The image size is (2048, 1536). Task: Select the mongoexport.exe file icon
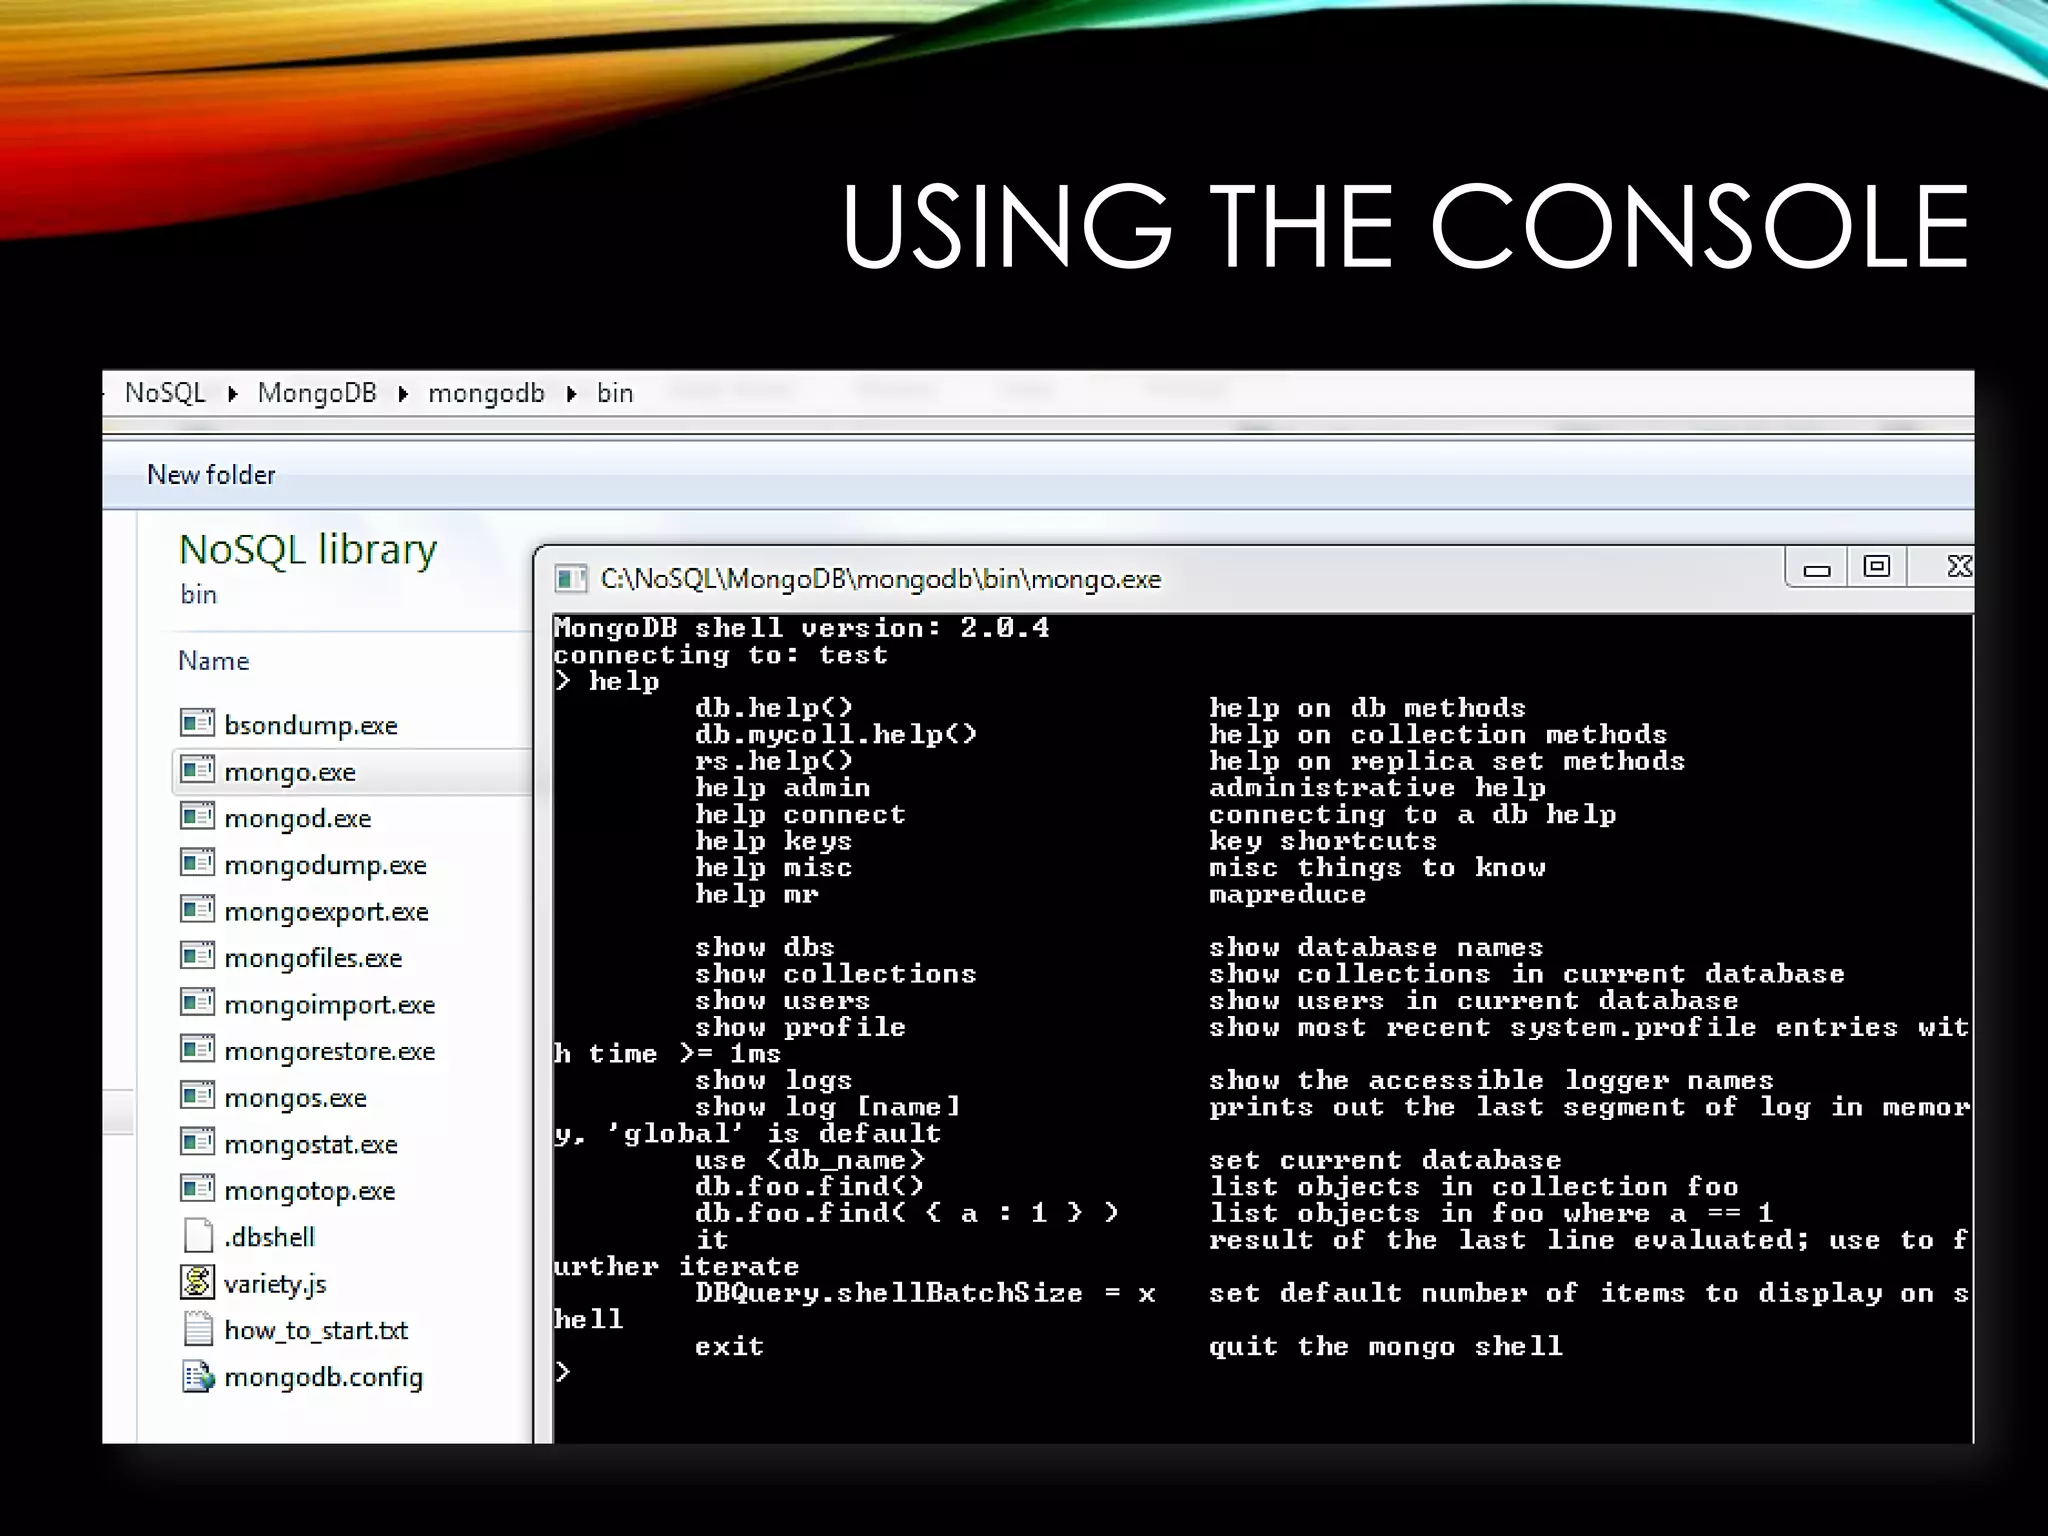(197, 910)
